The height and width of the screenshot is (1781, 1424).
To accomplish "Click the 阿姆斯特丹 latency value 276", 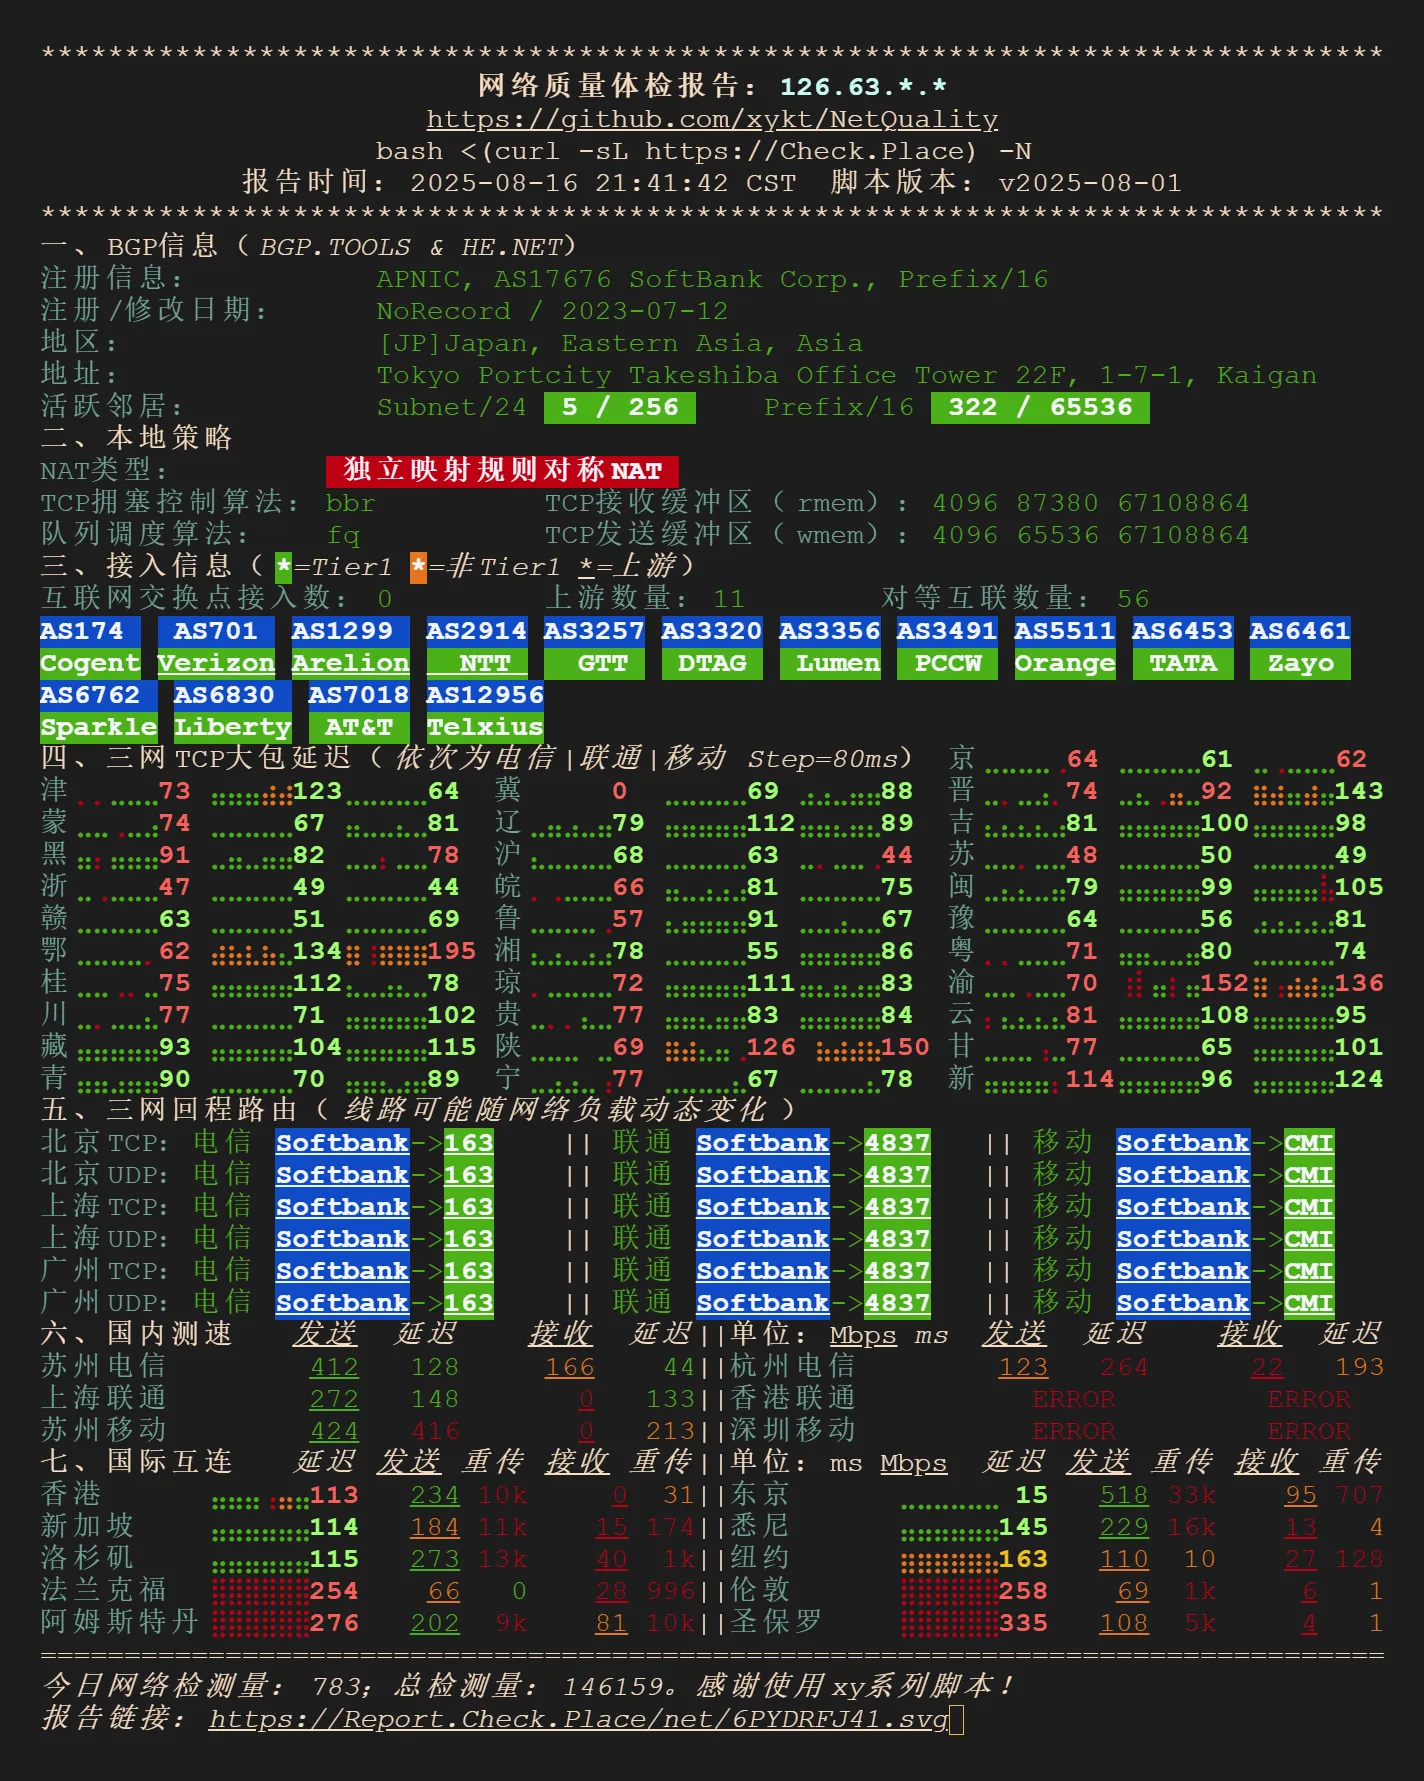I will [x=334, y=1623].
